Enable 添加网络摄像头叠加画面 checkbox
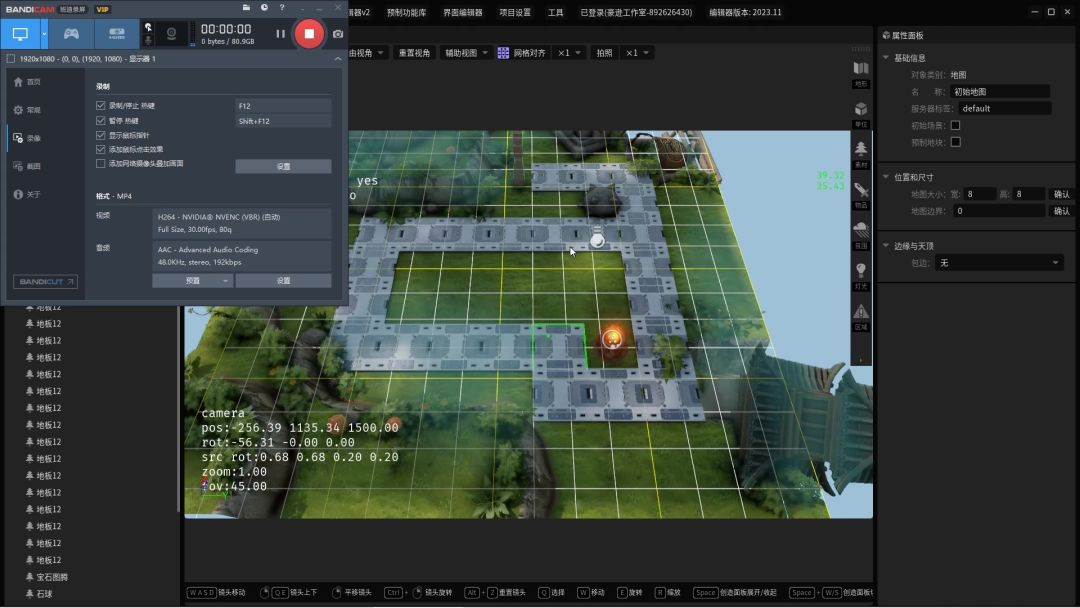The width and height of the screenshot is (1080, 608). click(x=100, y=163)
